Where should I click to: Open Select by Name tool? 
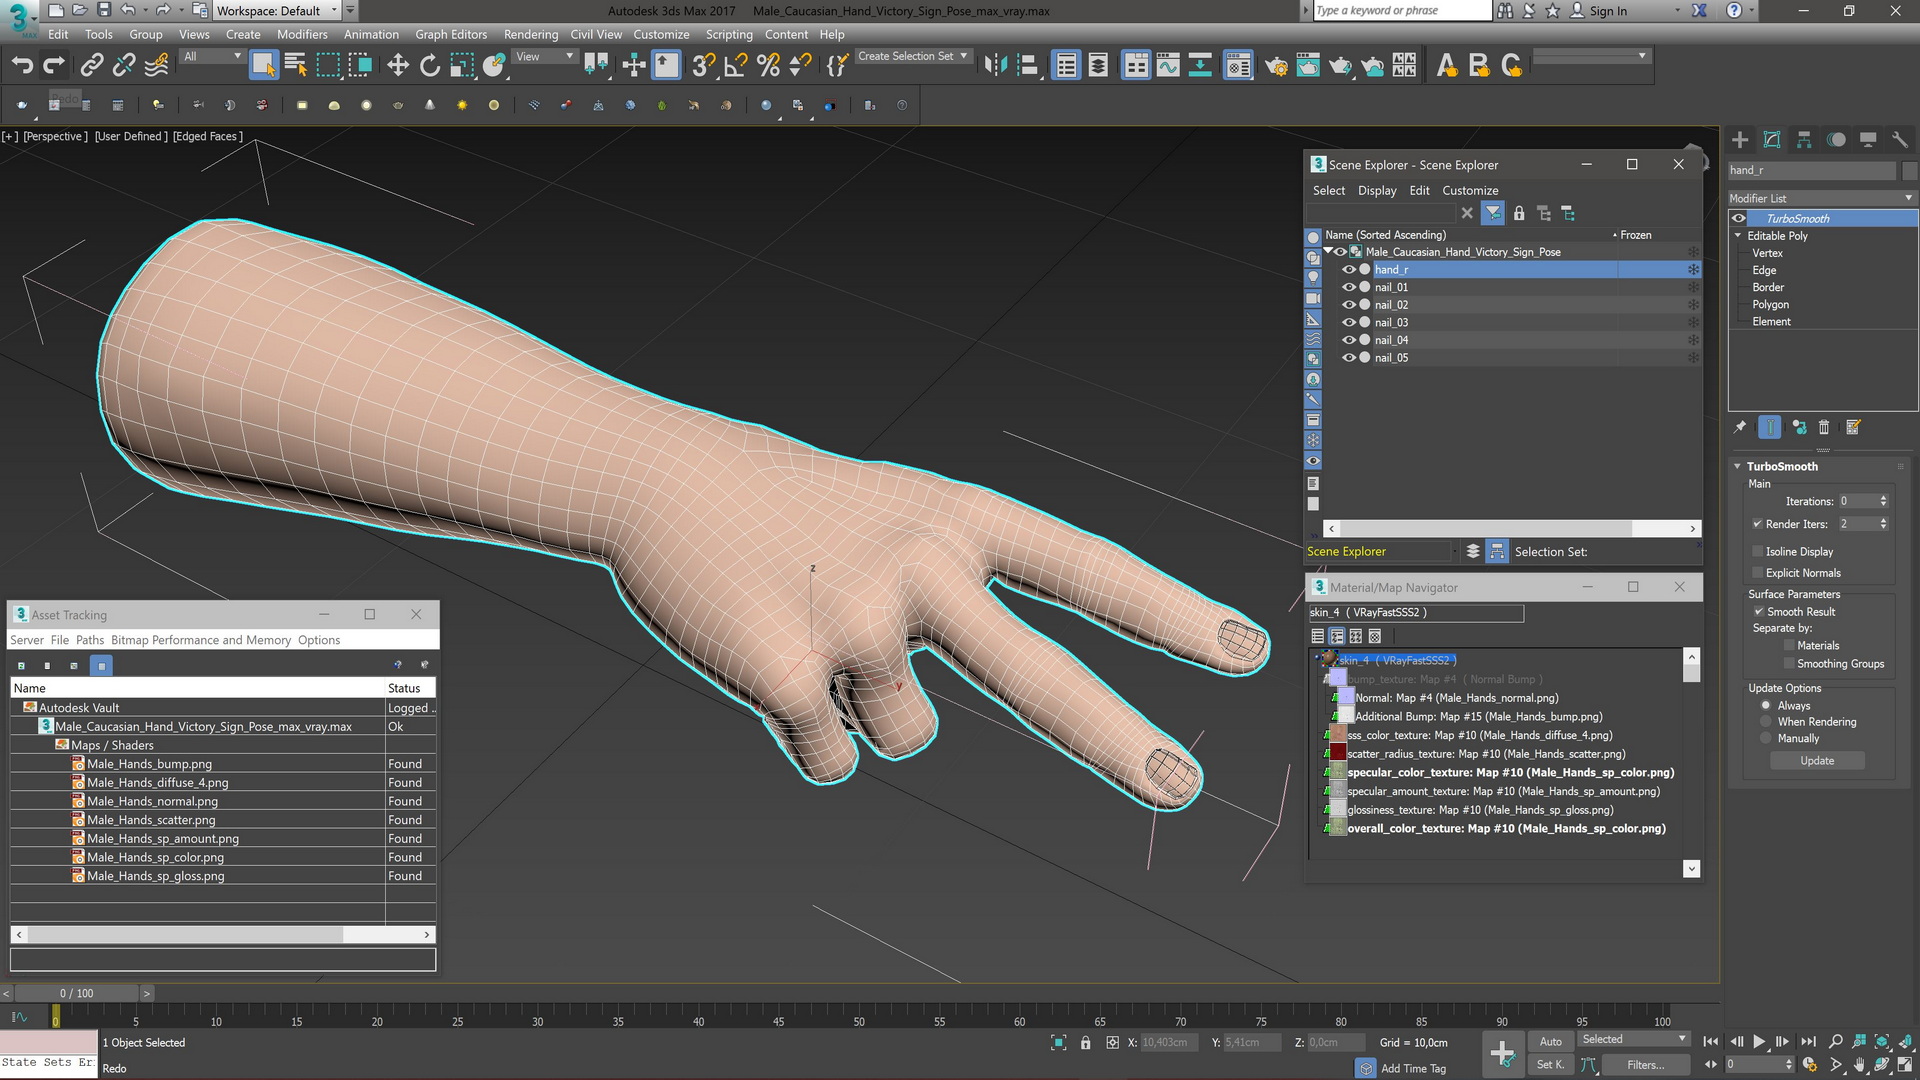click(x=296, y=66)
